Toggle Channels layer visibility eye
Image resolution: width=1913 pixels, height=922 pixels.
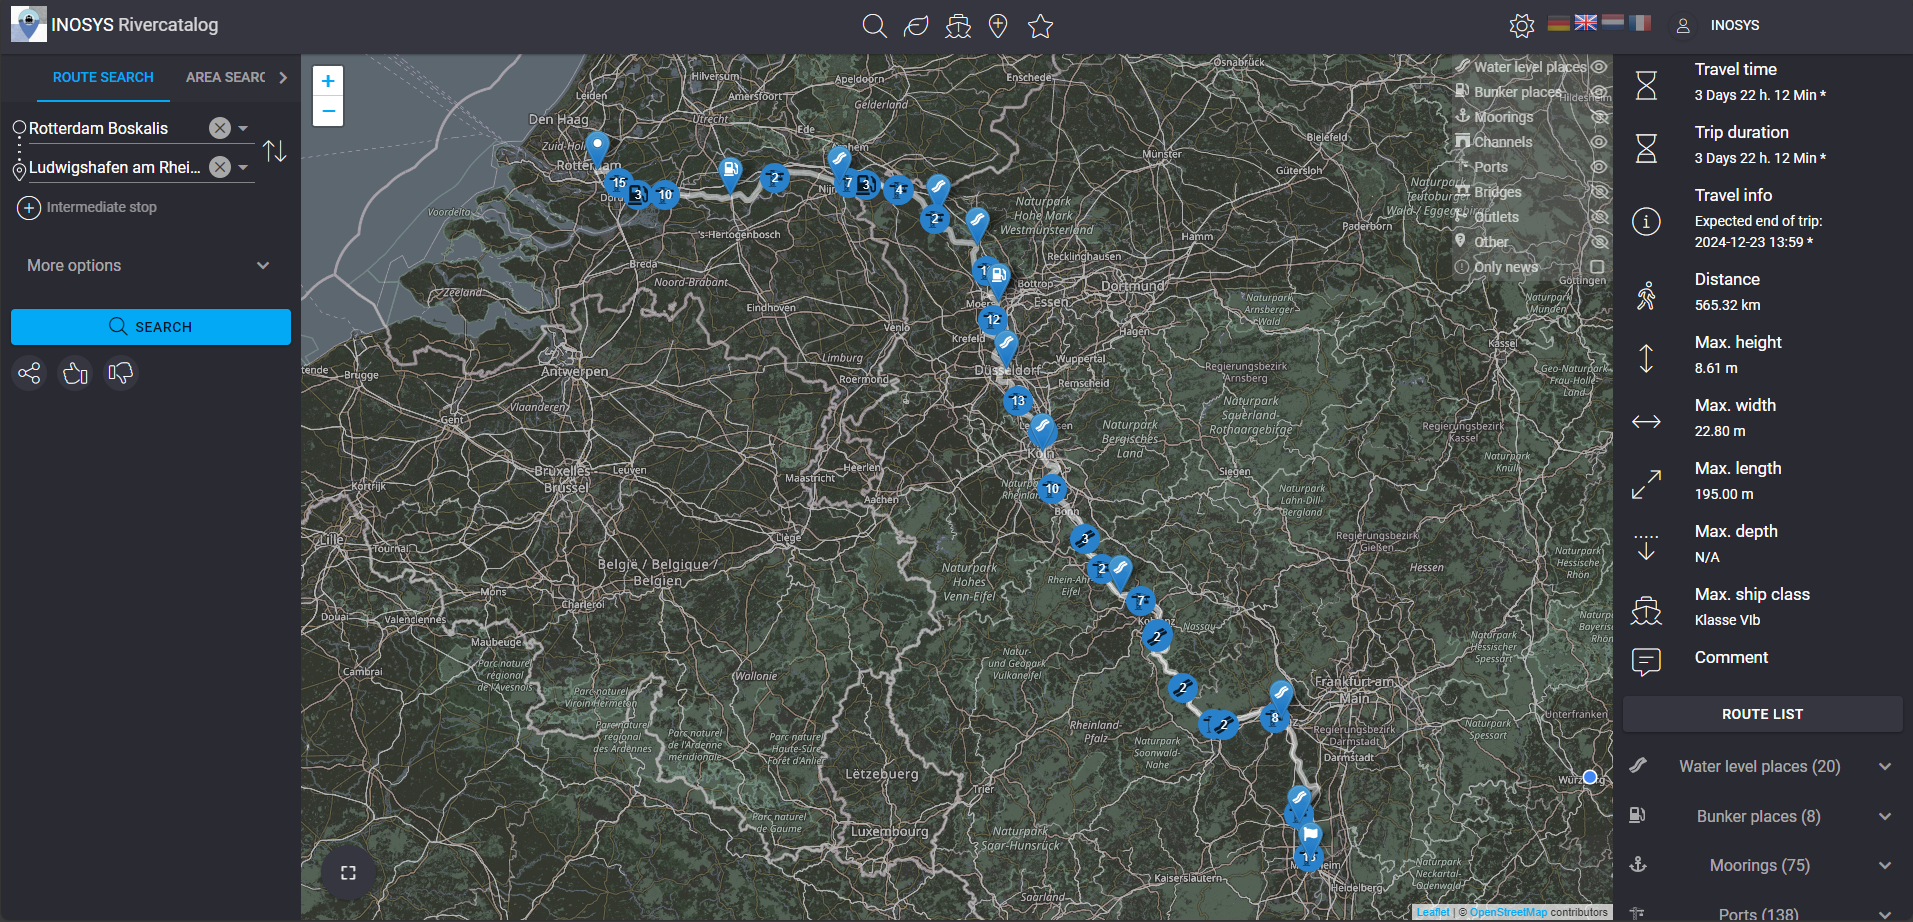(1599, 142)
